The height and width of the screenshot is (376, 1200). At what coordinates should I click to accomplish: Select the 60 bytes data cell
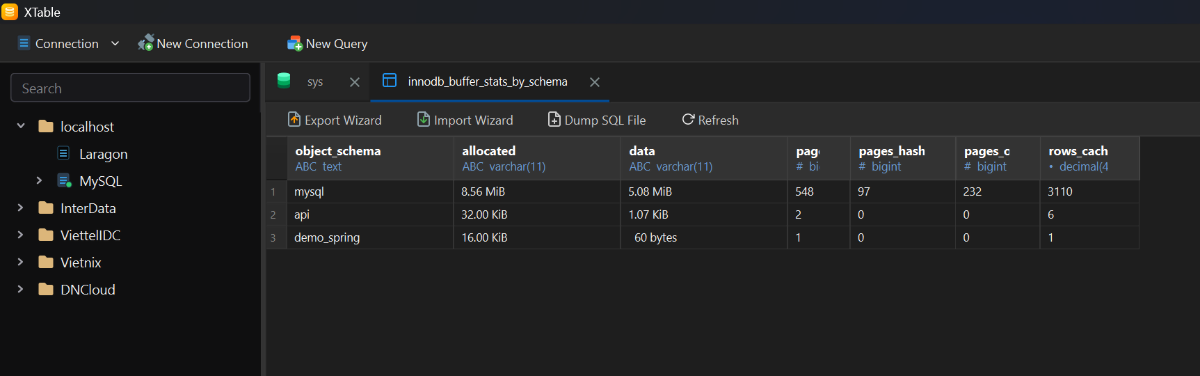[704, 238]
